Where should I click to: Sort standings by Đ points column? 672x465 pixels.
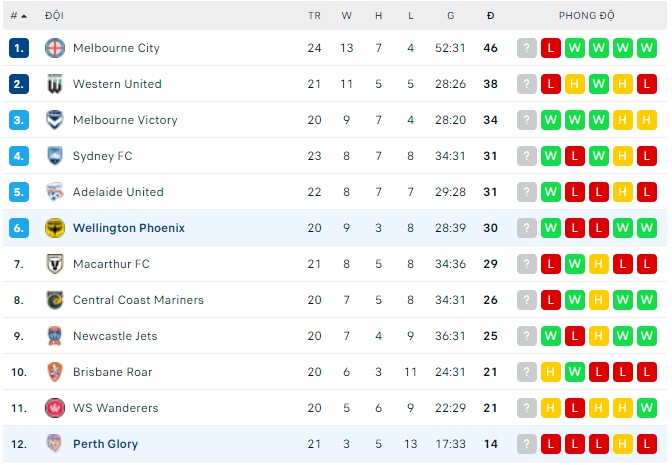click(x=490, y=16)
